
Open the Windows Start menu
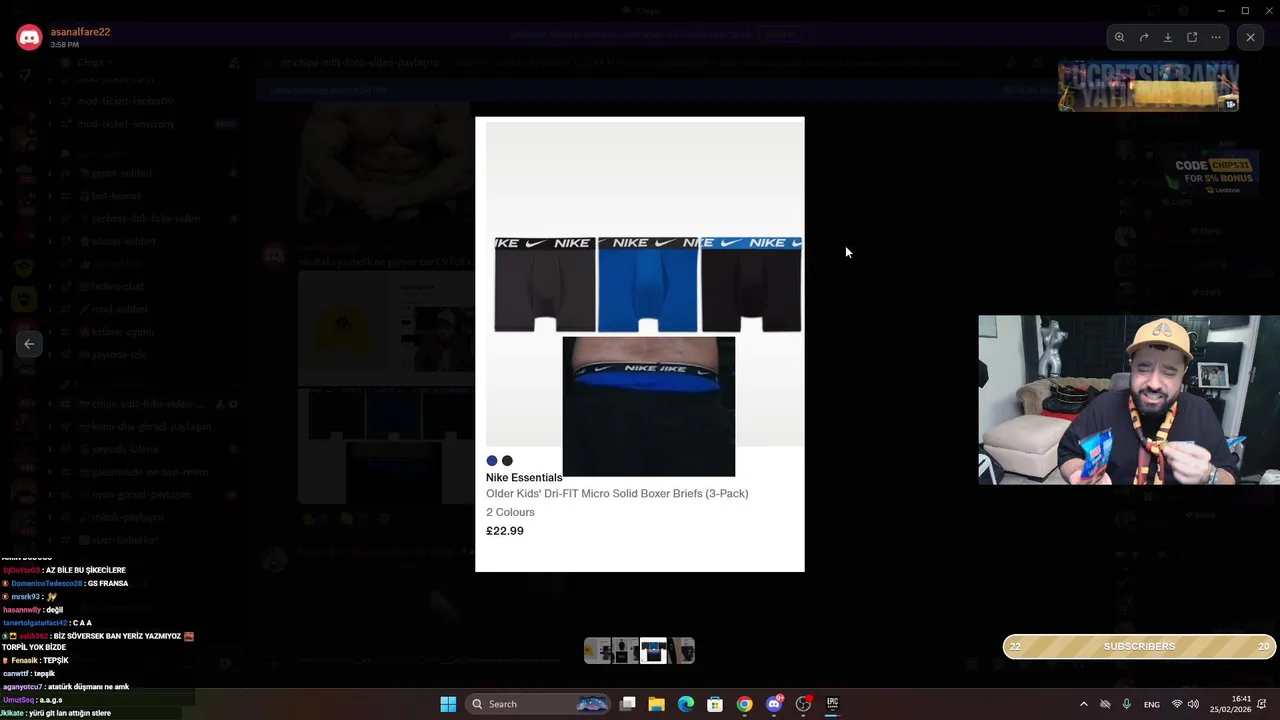pos(448,704)
